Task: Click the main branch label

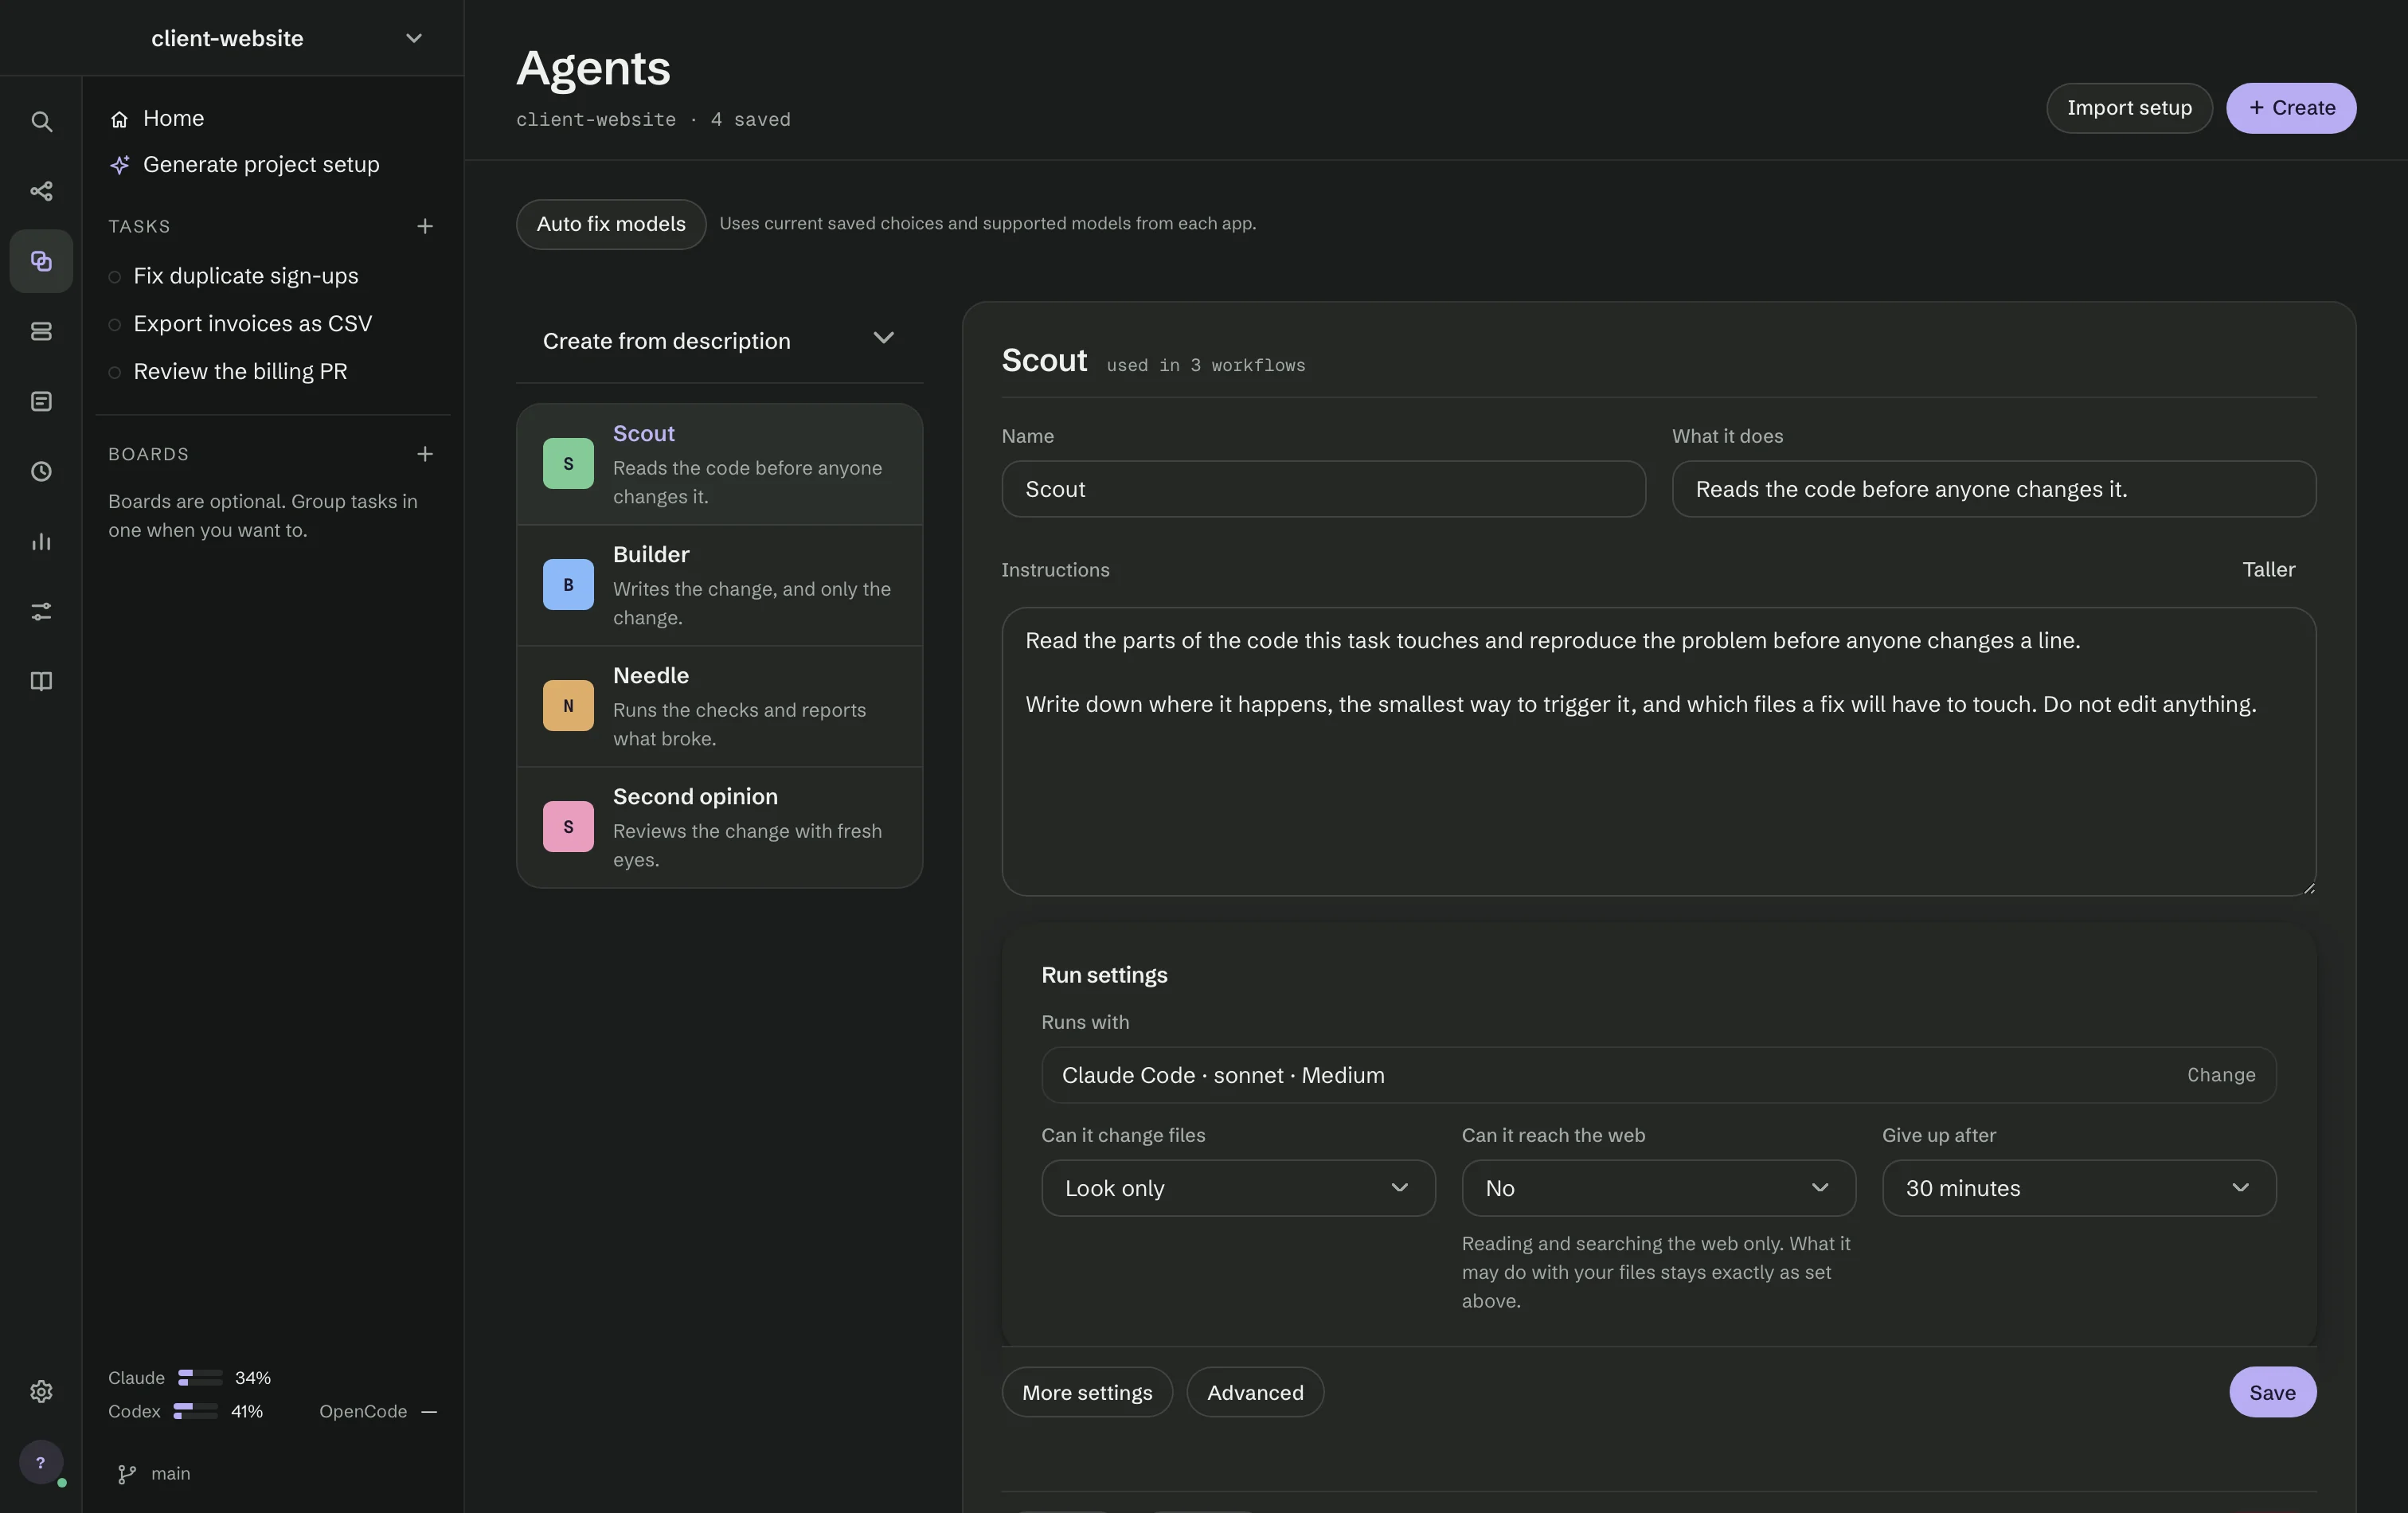Action: click(170, 1474)
